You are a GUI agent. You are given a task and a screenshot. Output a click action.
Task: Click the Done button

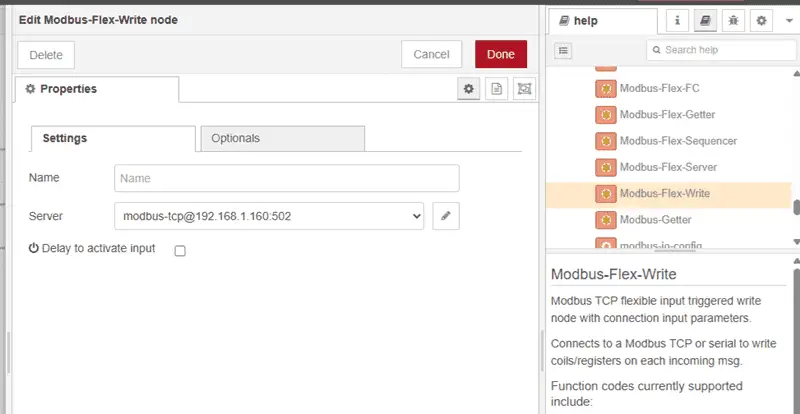501,55
